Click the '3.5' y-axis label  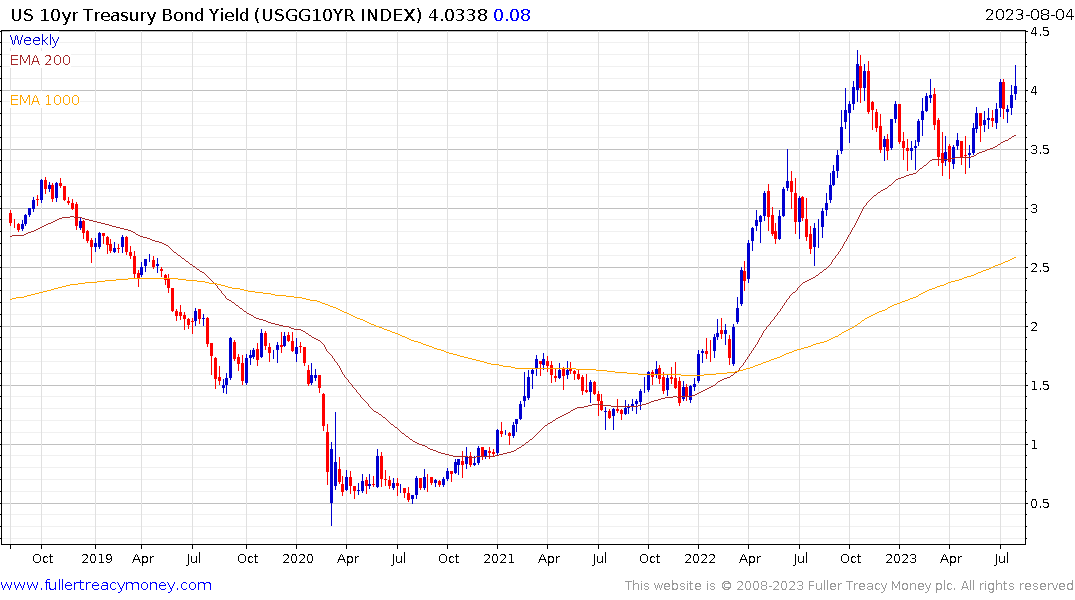(1039, 149)
